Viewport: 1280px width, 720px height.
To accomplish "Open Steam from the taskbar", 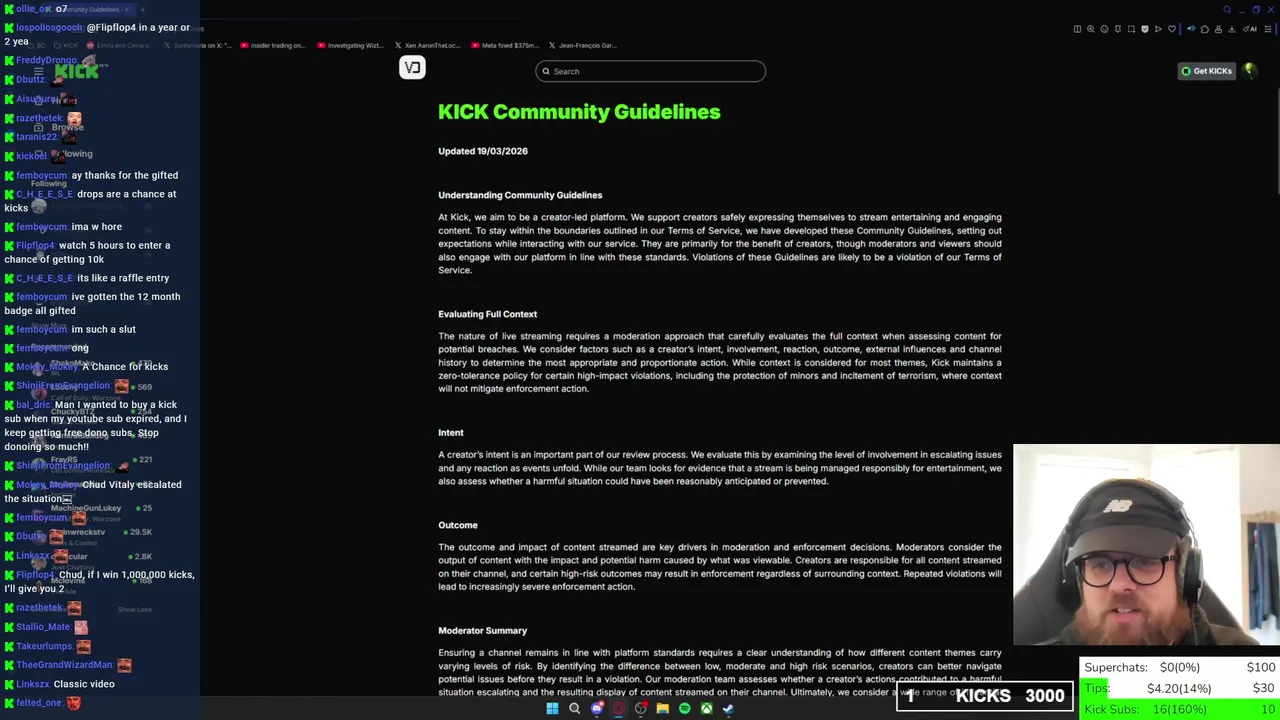I will (x=728, y=708).
